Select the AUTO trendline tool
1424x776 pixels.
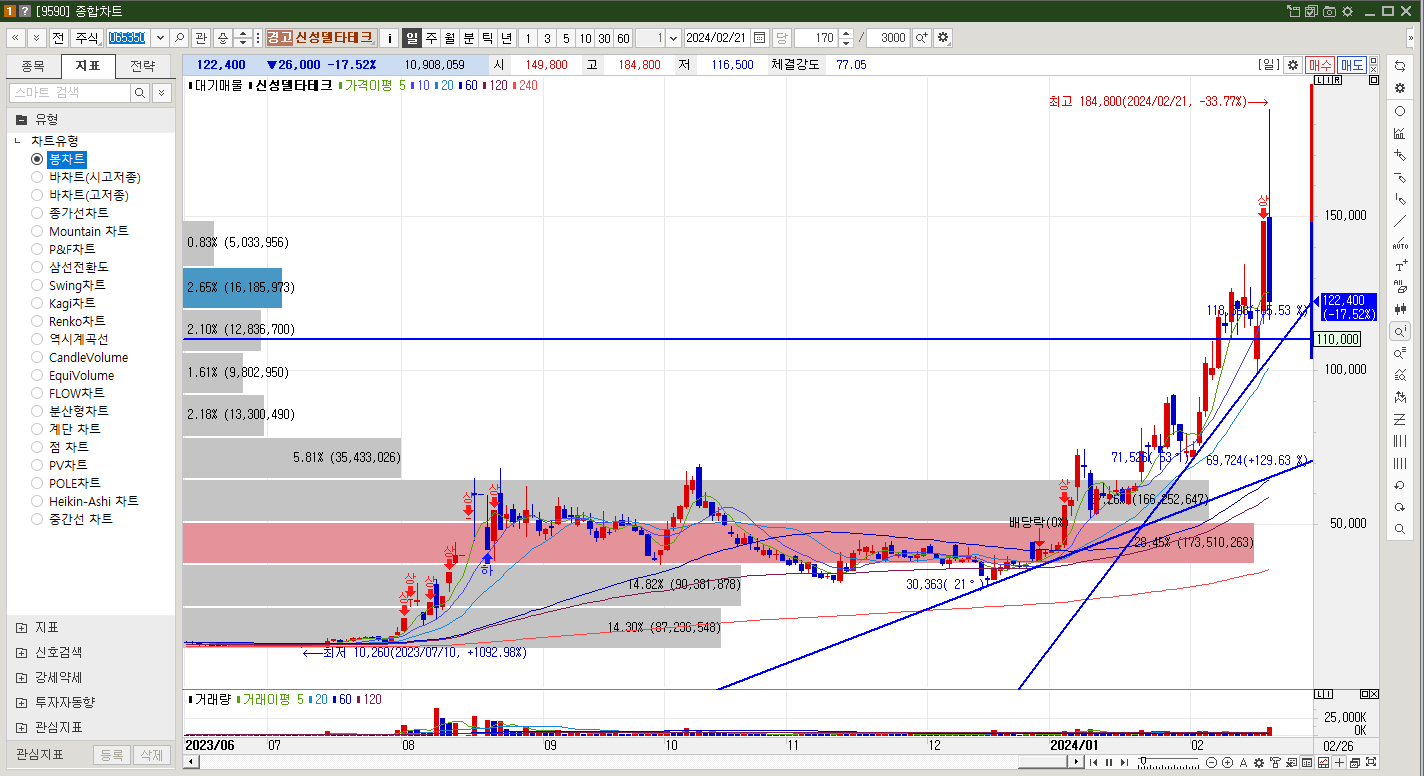point(1400,244)
